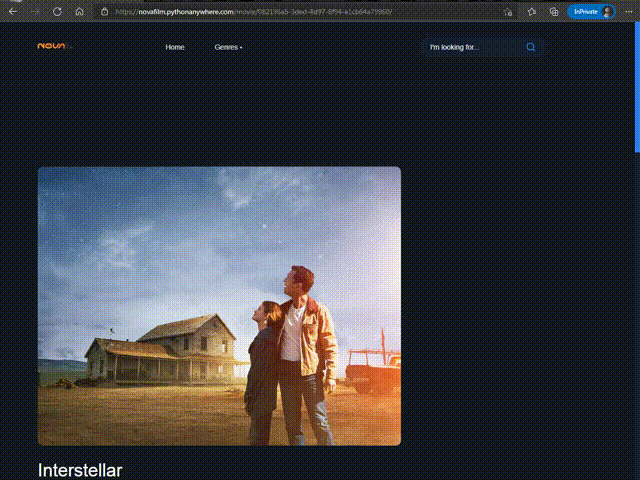
Task: Open the browser settings ellipsis menu
Action: pos(629,12)
